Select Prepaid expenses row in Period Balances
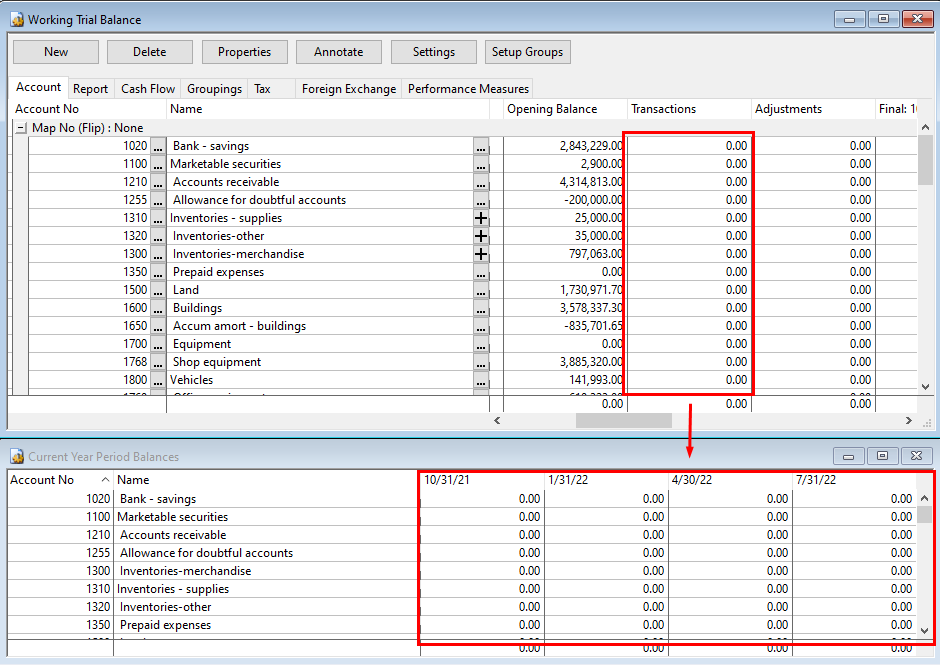Viewport: 940px width, 665px height. 462,625
